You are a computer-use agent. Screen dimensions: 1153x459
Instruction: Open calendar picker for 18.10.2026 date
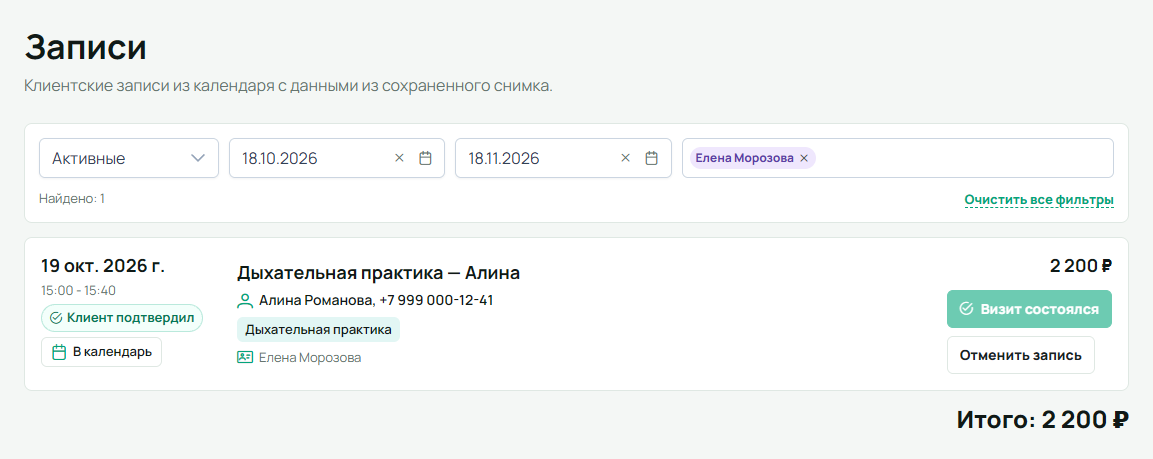425,158
